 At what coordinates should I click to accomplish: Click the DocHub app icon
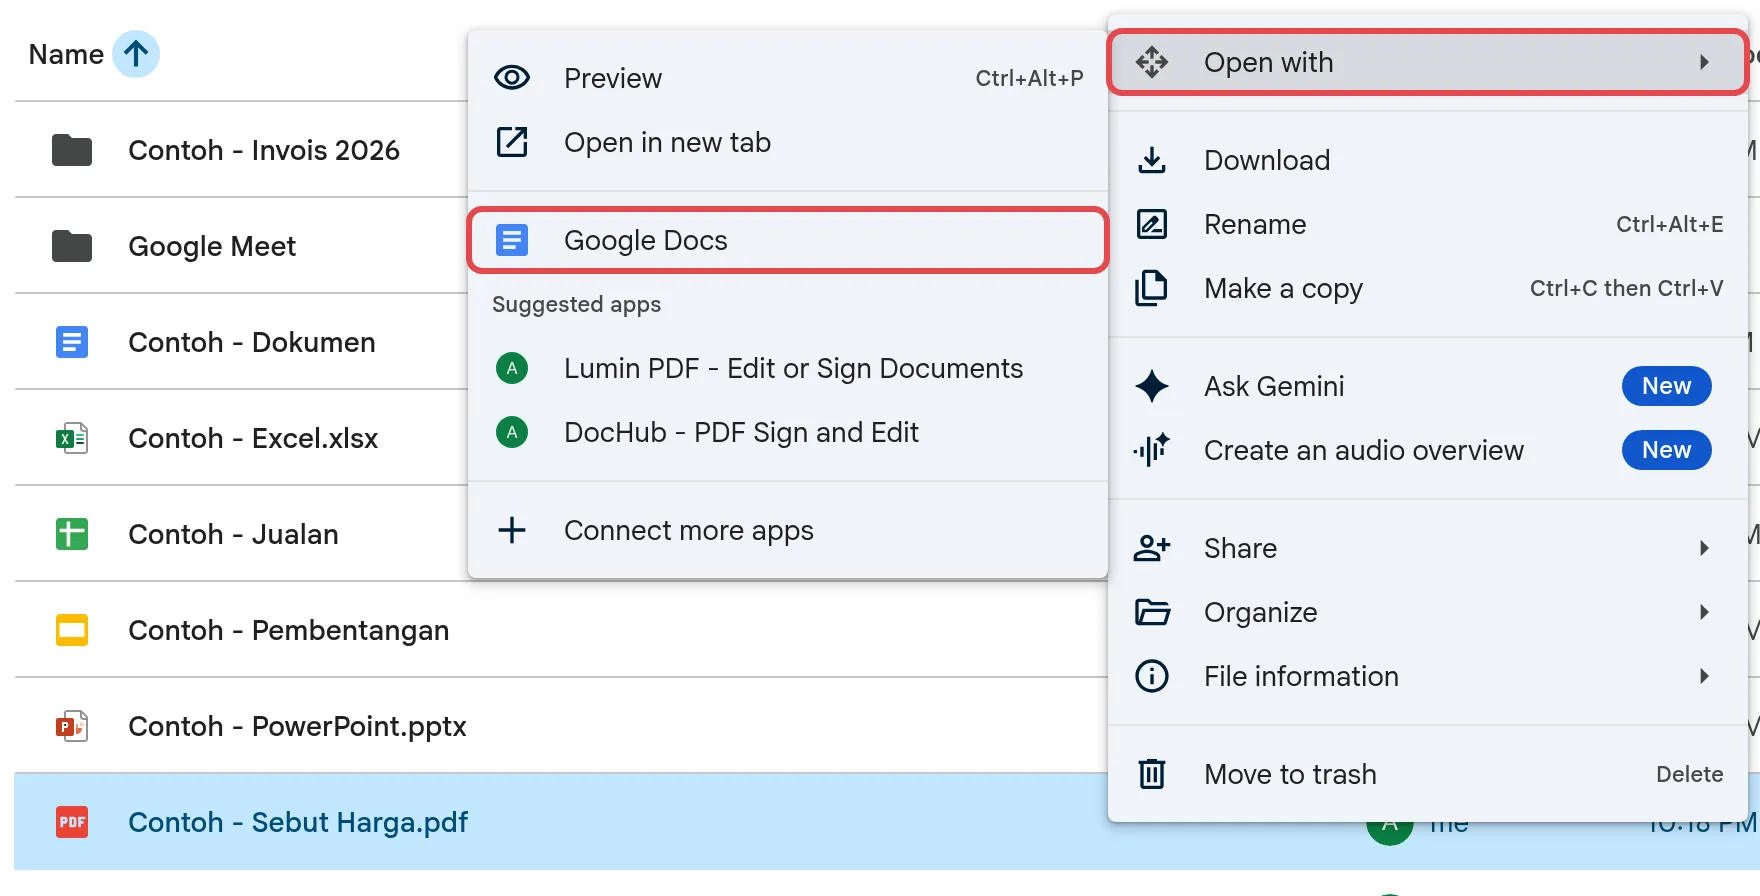pyautogui.click(x=512, y=432)
